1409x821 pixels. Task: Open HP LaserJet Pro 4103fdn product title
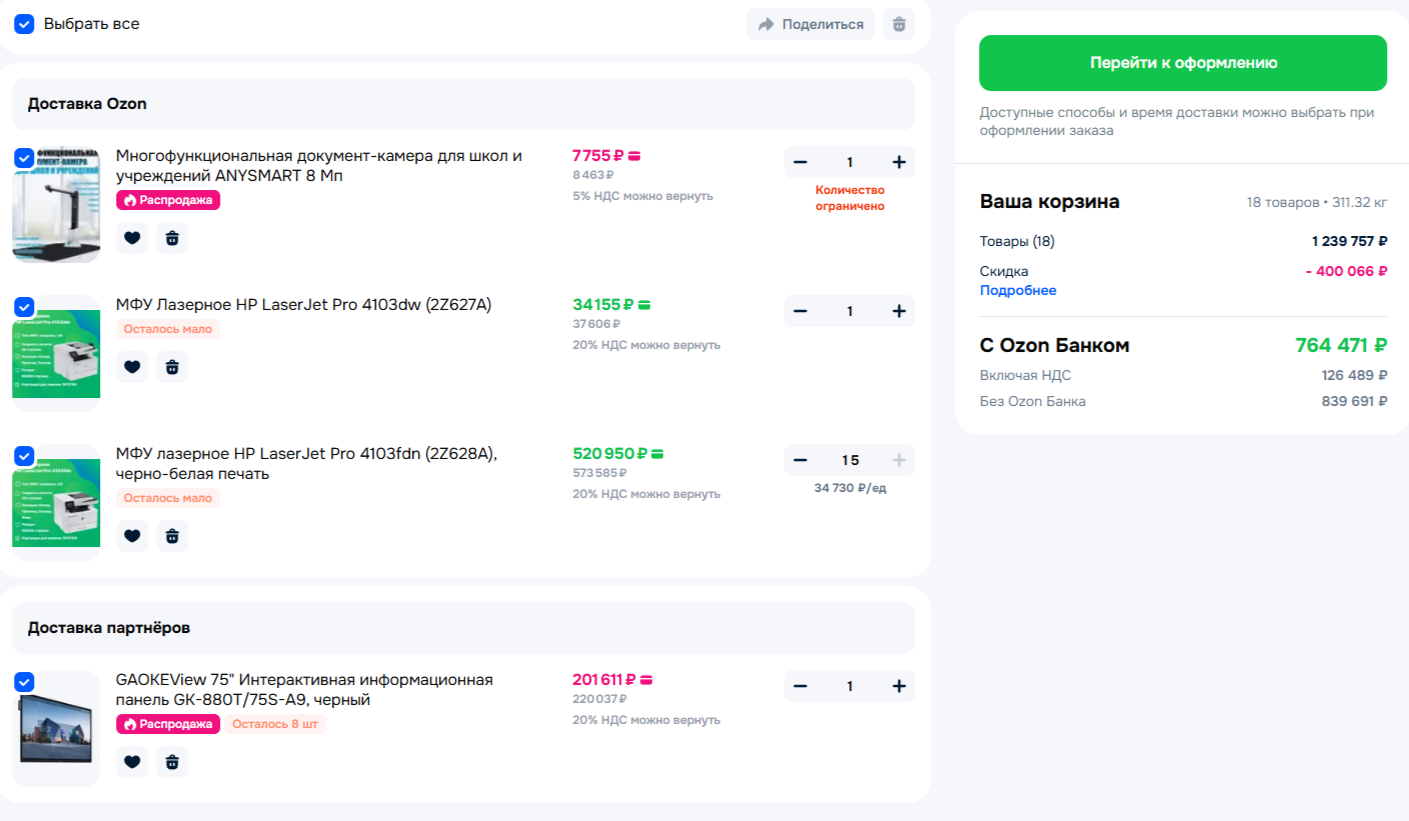(307, 464)
